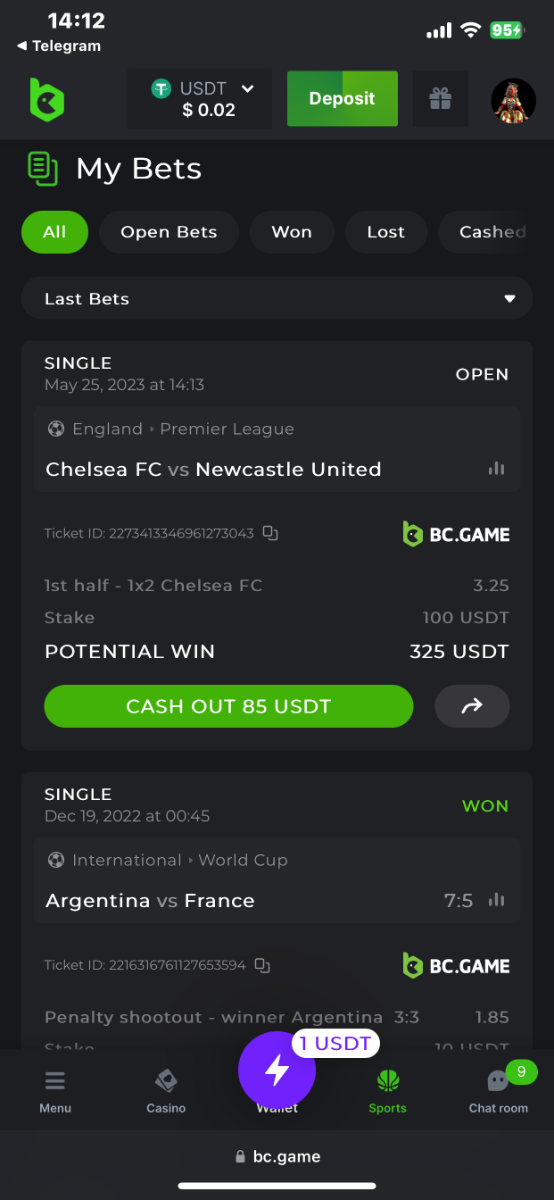Open stats chart for Argentina vs France

click(496, 900)
